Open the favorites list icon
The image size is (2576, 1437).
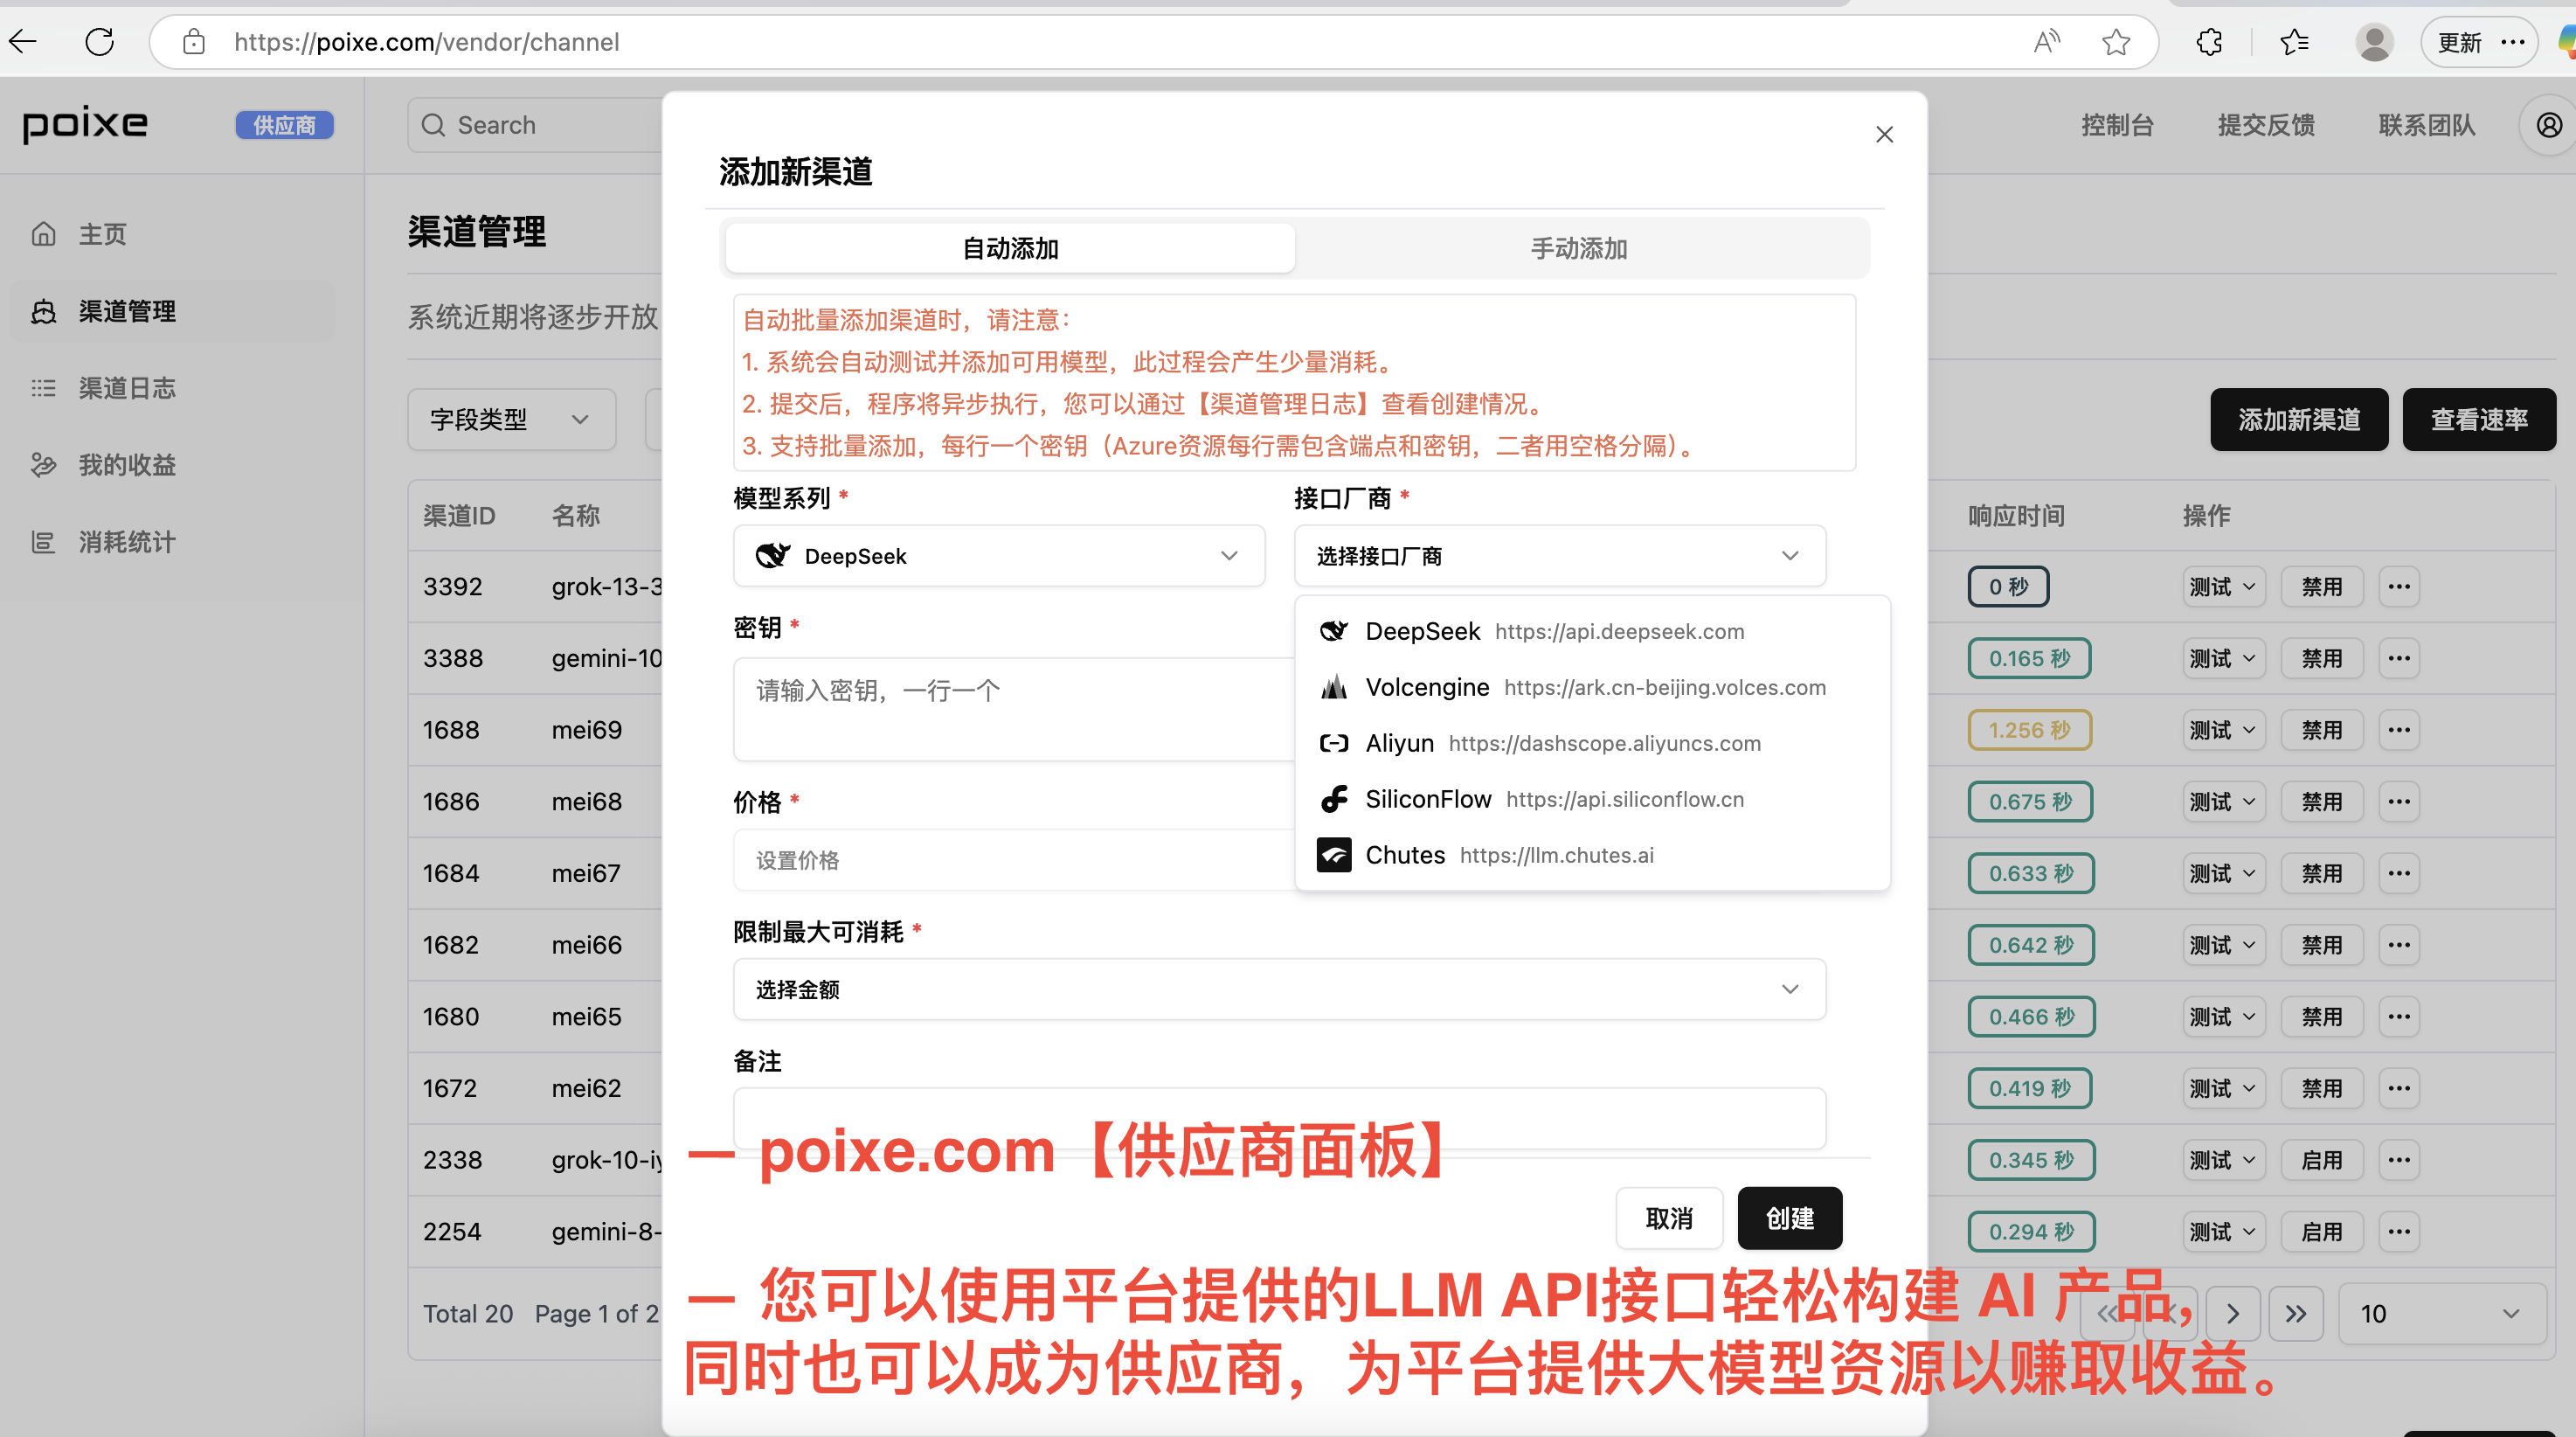pyautogui.click(x=2294, y=42)
